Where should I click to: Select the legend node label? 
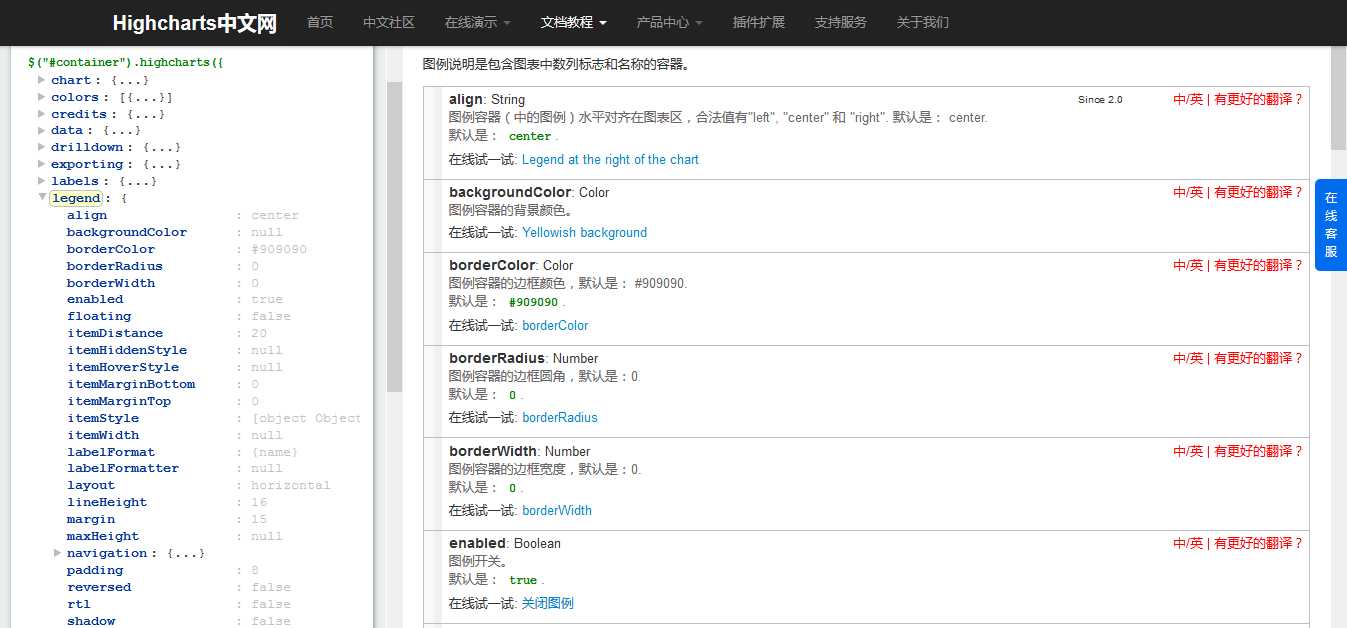76,198
